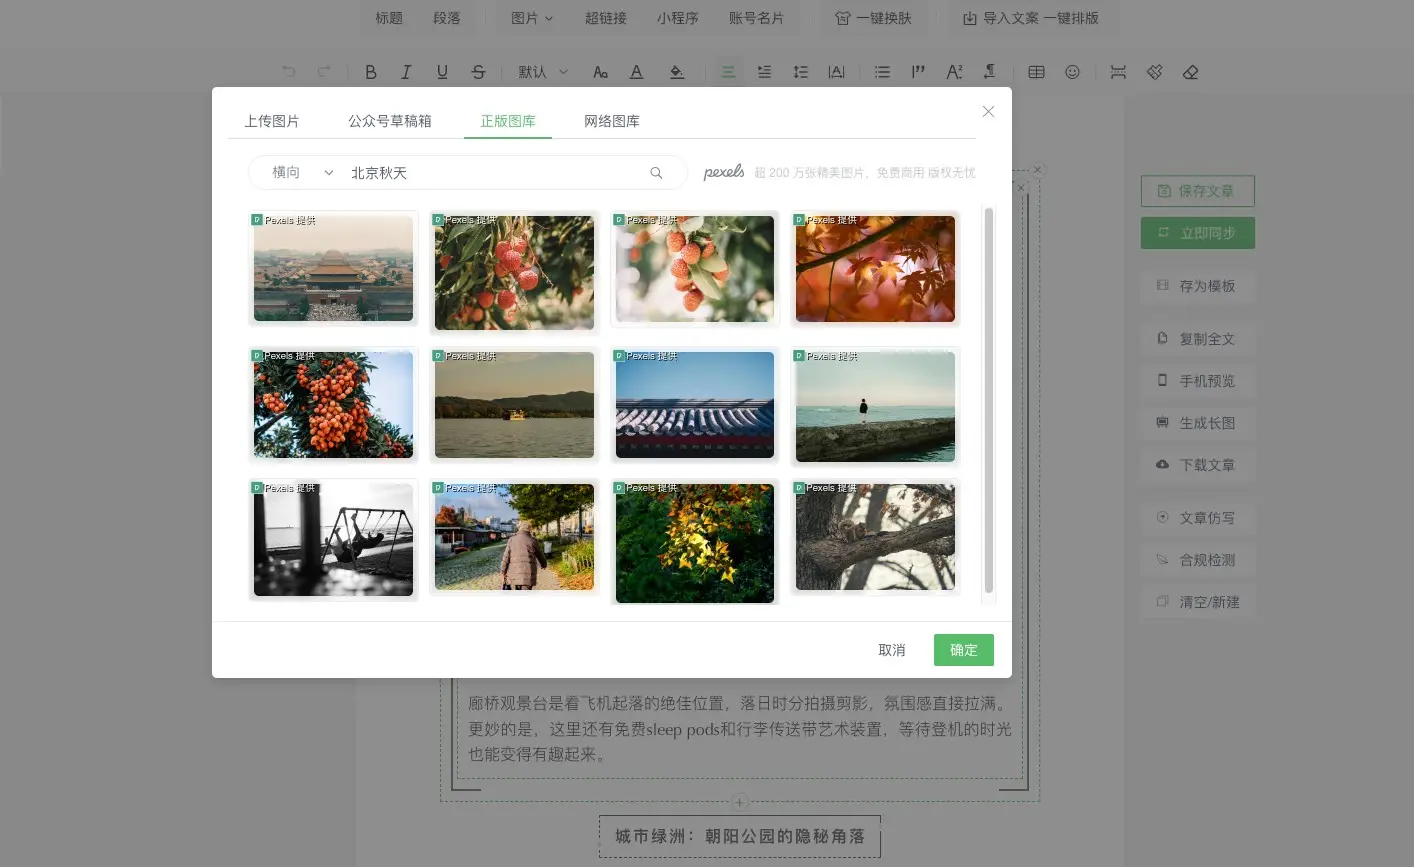This screenshot has height=867, width=1414.
Task: Open the insert table icon
Action: 1036,72
